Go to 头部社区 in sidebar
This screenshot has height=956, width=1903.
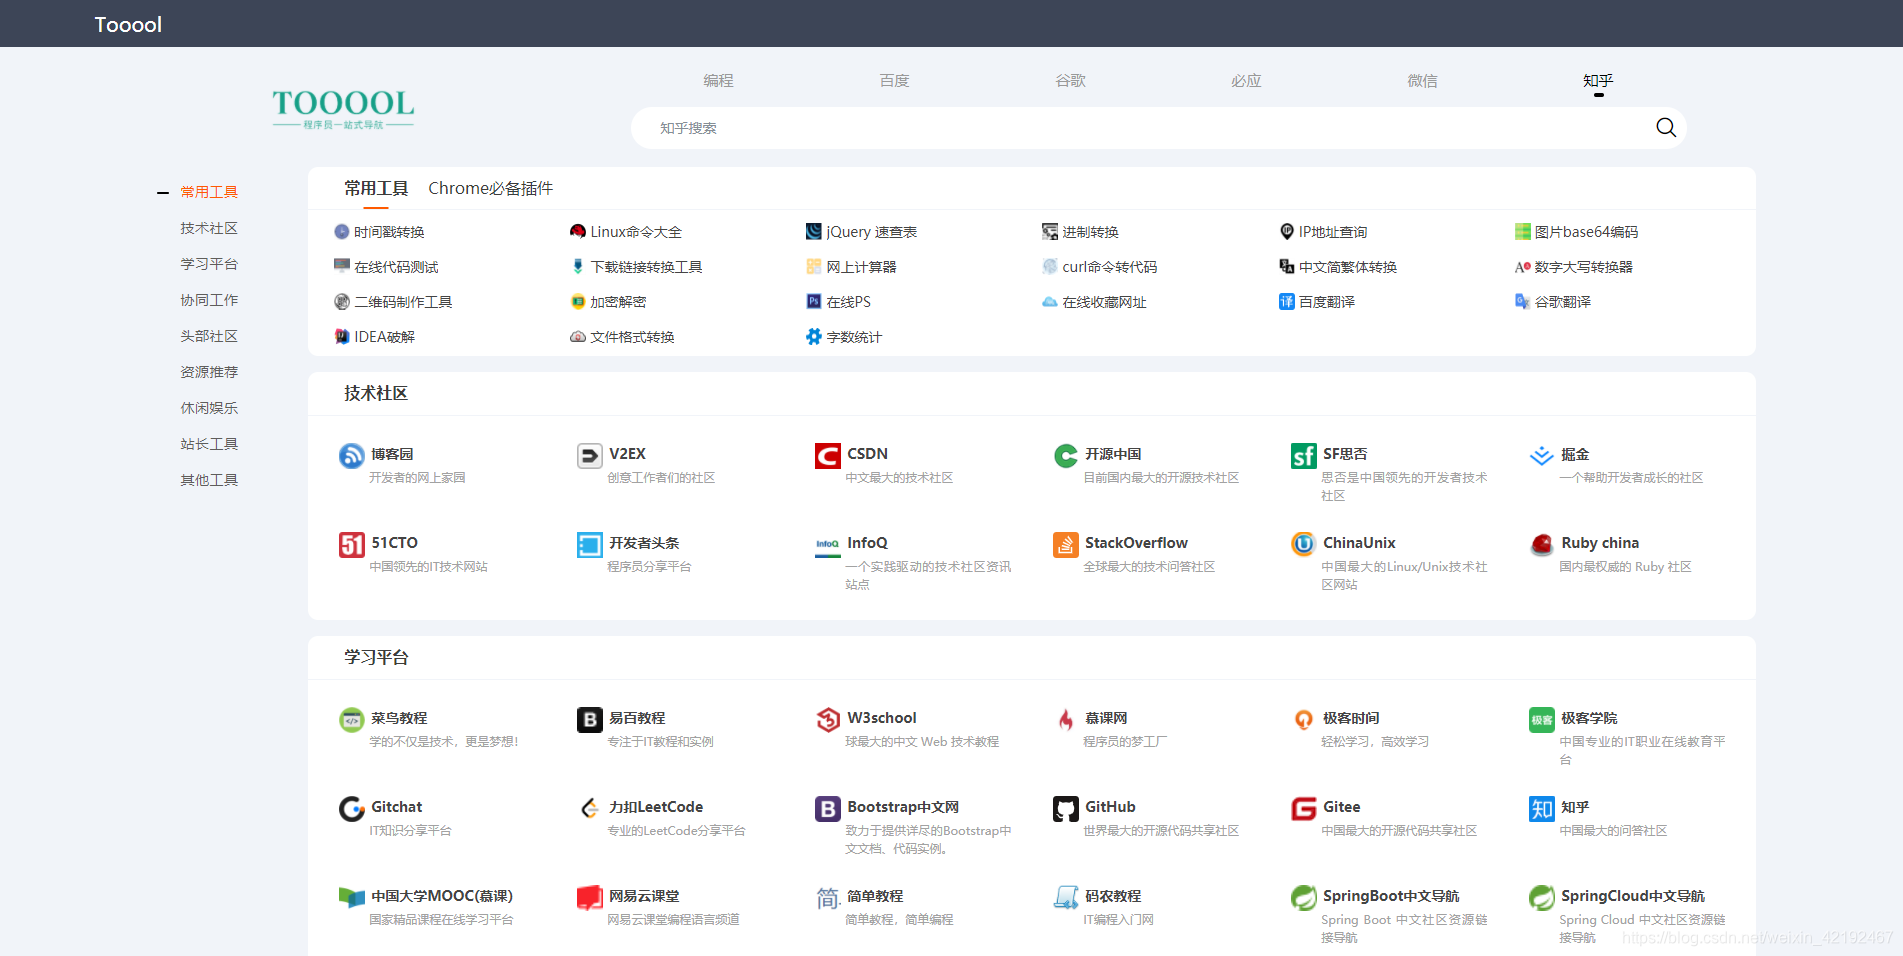pos(209,336)
